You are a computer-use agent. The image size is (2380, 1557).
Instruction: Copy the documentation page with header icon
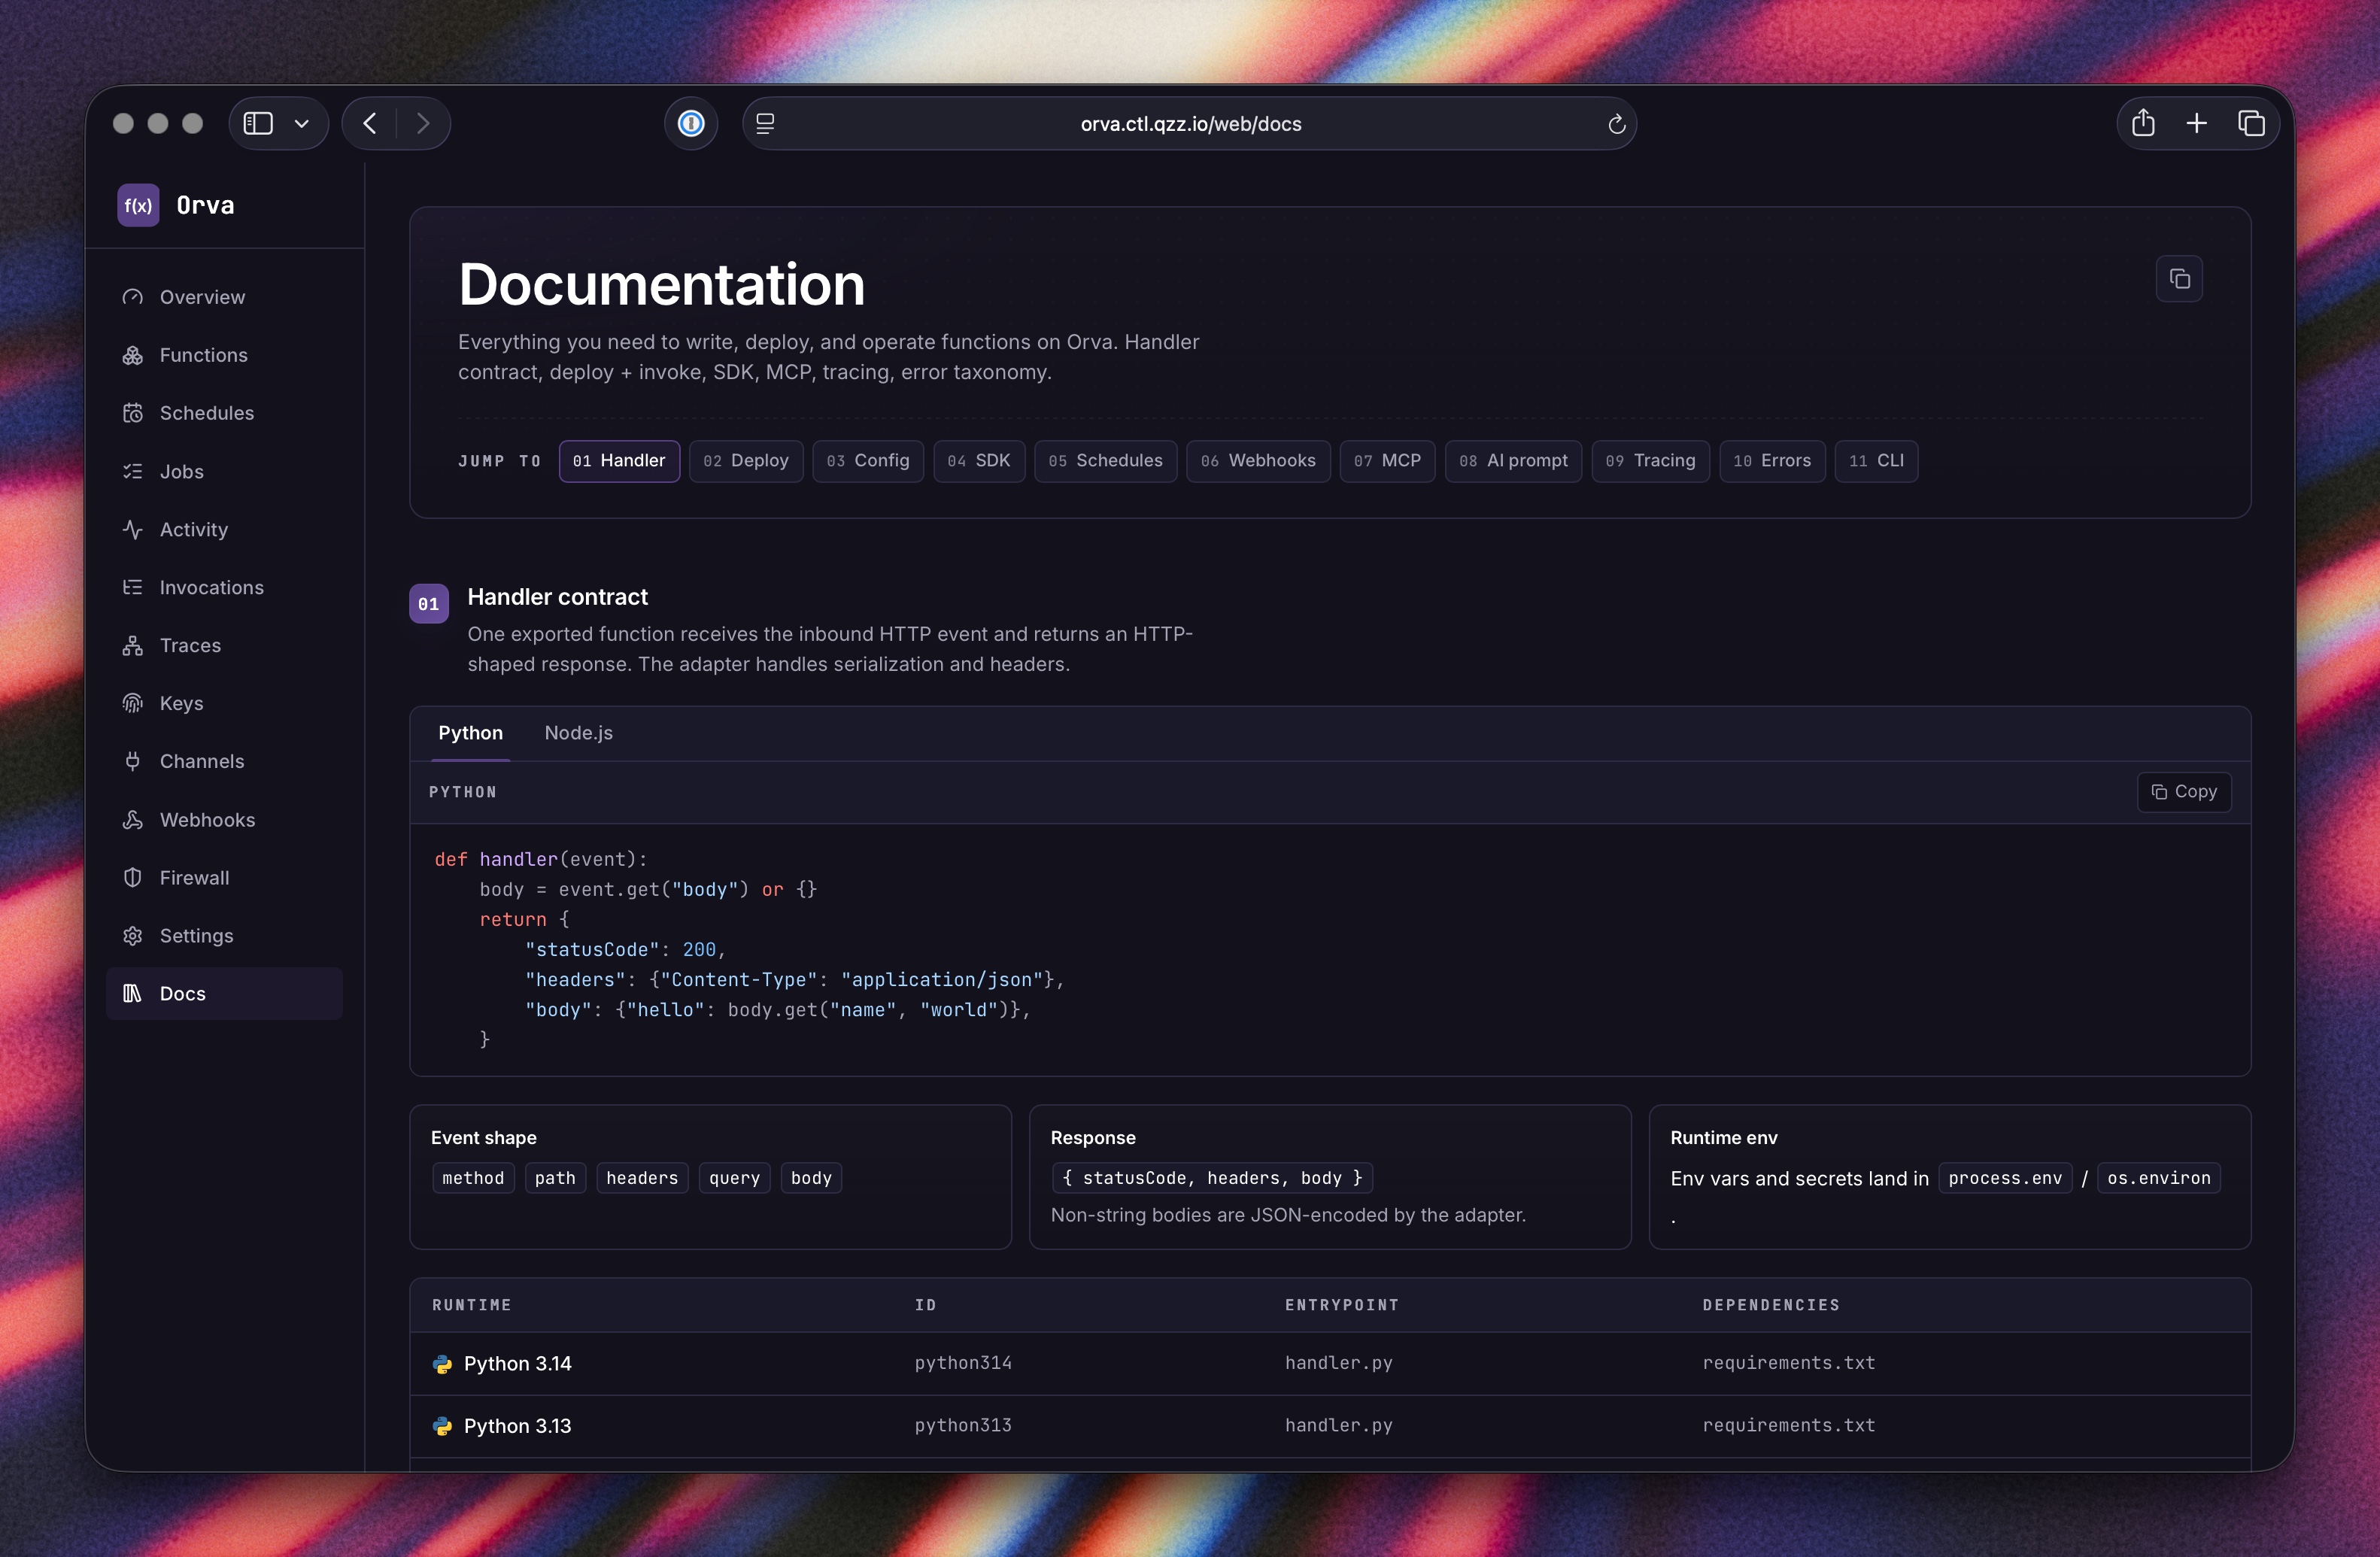coord(2179,279)
